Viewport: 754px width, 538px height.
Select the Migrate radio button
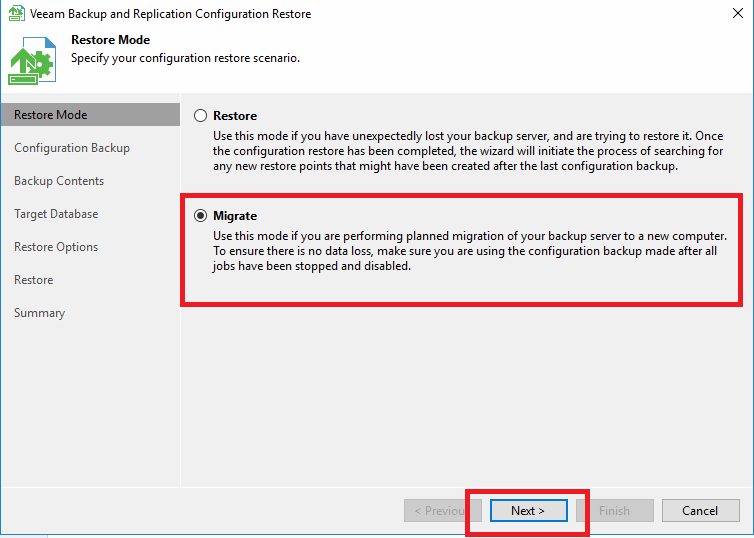click(201, 216)
